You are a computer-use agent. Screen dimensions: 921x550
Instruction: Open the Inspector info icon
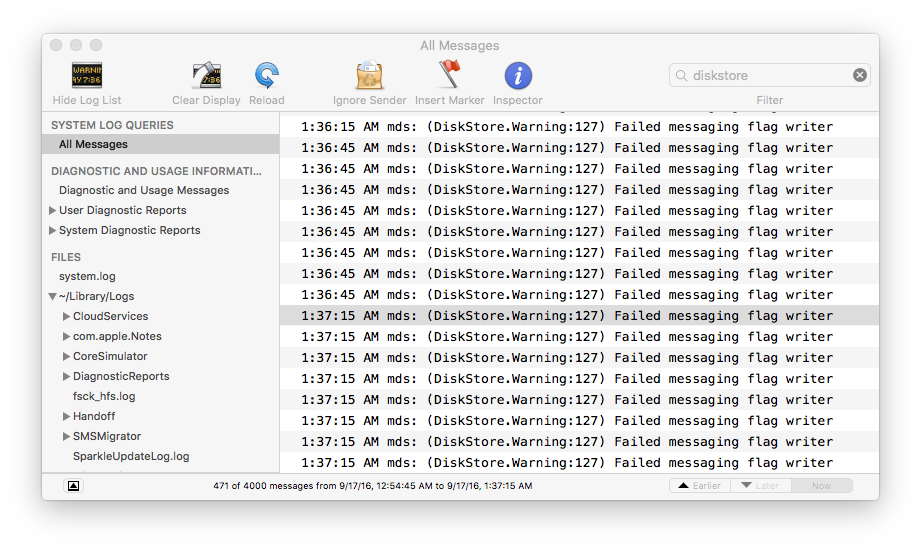point(518,76)
